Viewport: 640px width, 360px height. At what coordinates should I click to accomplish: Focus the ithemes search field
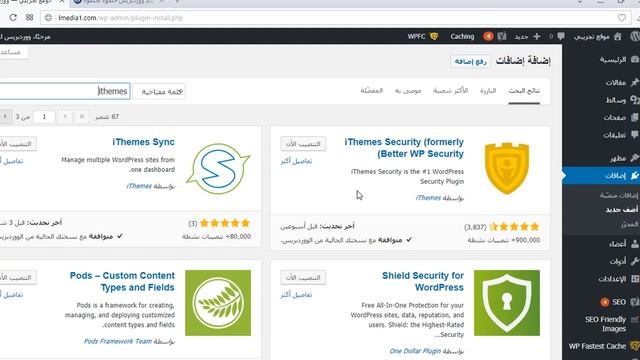tap(64, 91)
